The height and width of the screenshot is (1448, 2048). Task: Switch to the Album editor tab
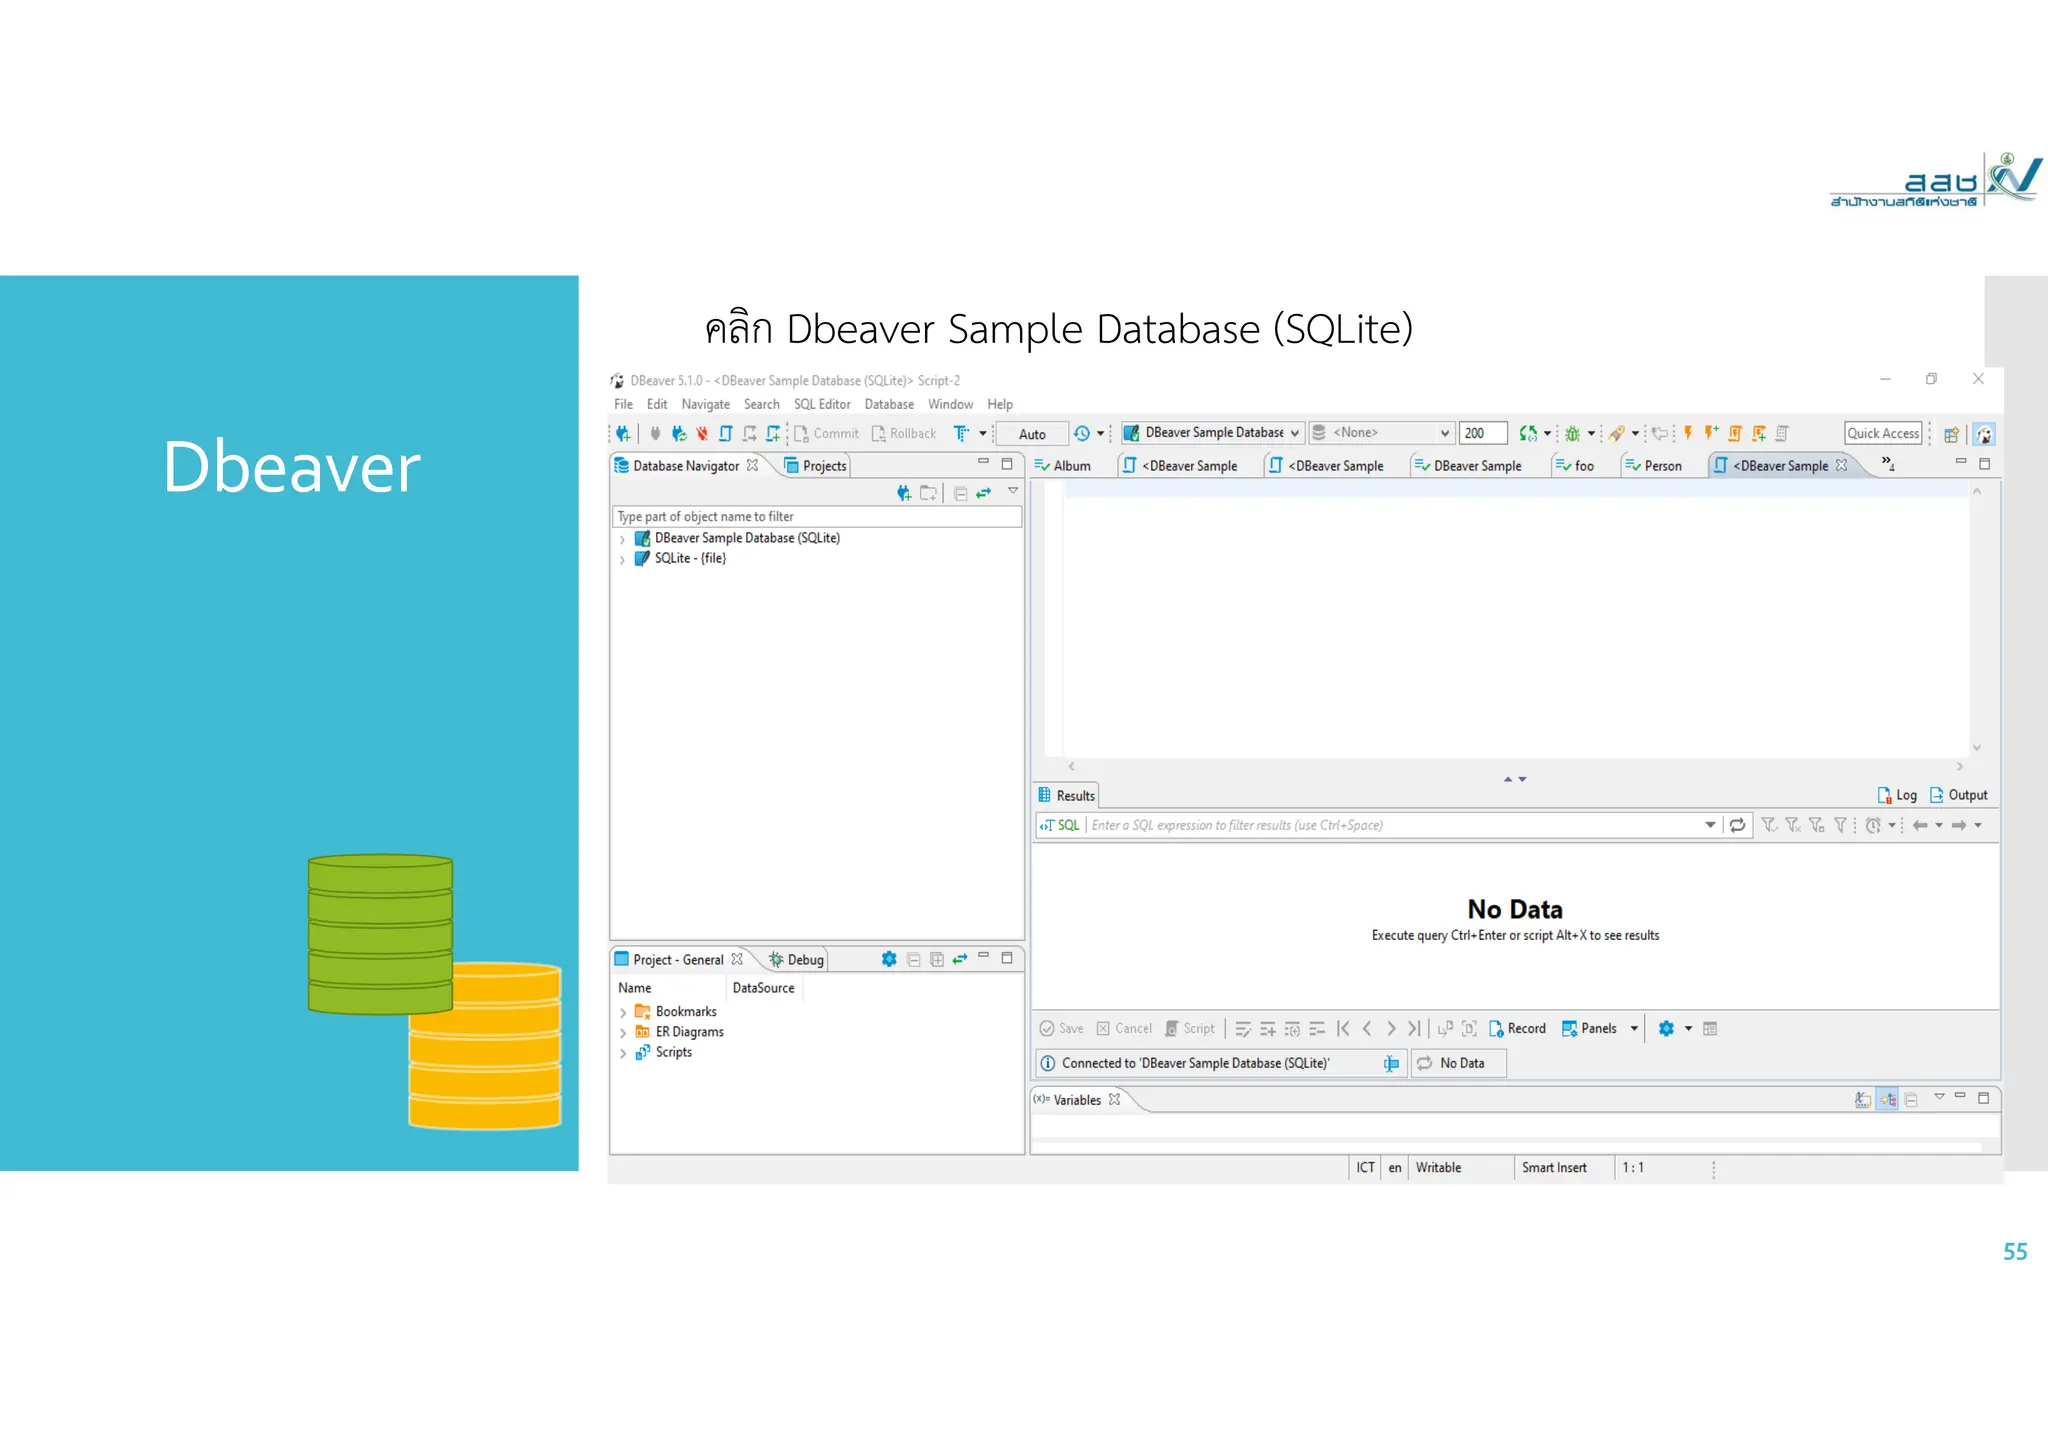(1062, 465)
